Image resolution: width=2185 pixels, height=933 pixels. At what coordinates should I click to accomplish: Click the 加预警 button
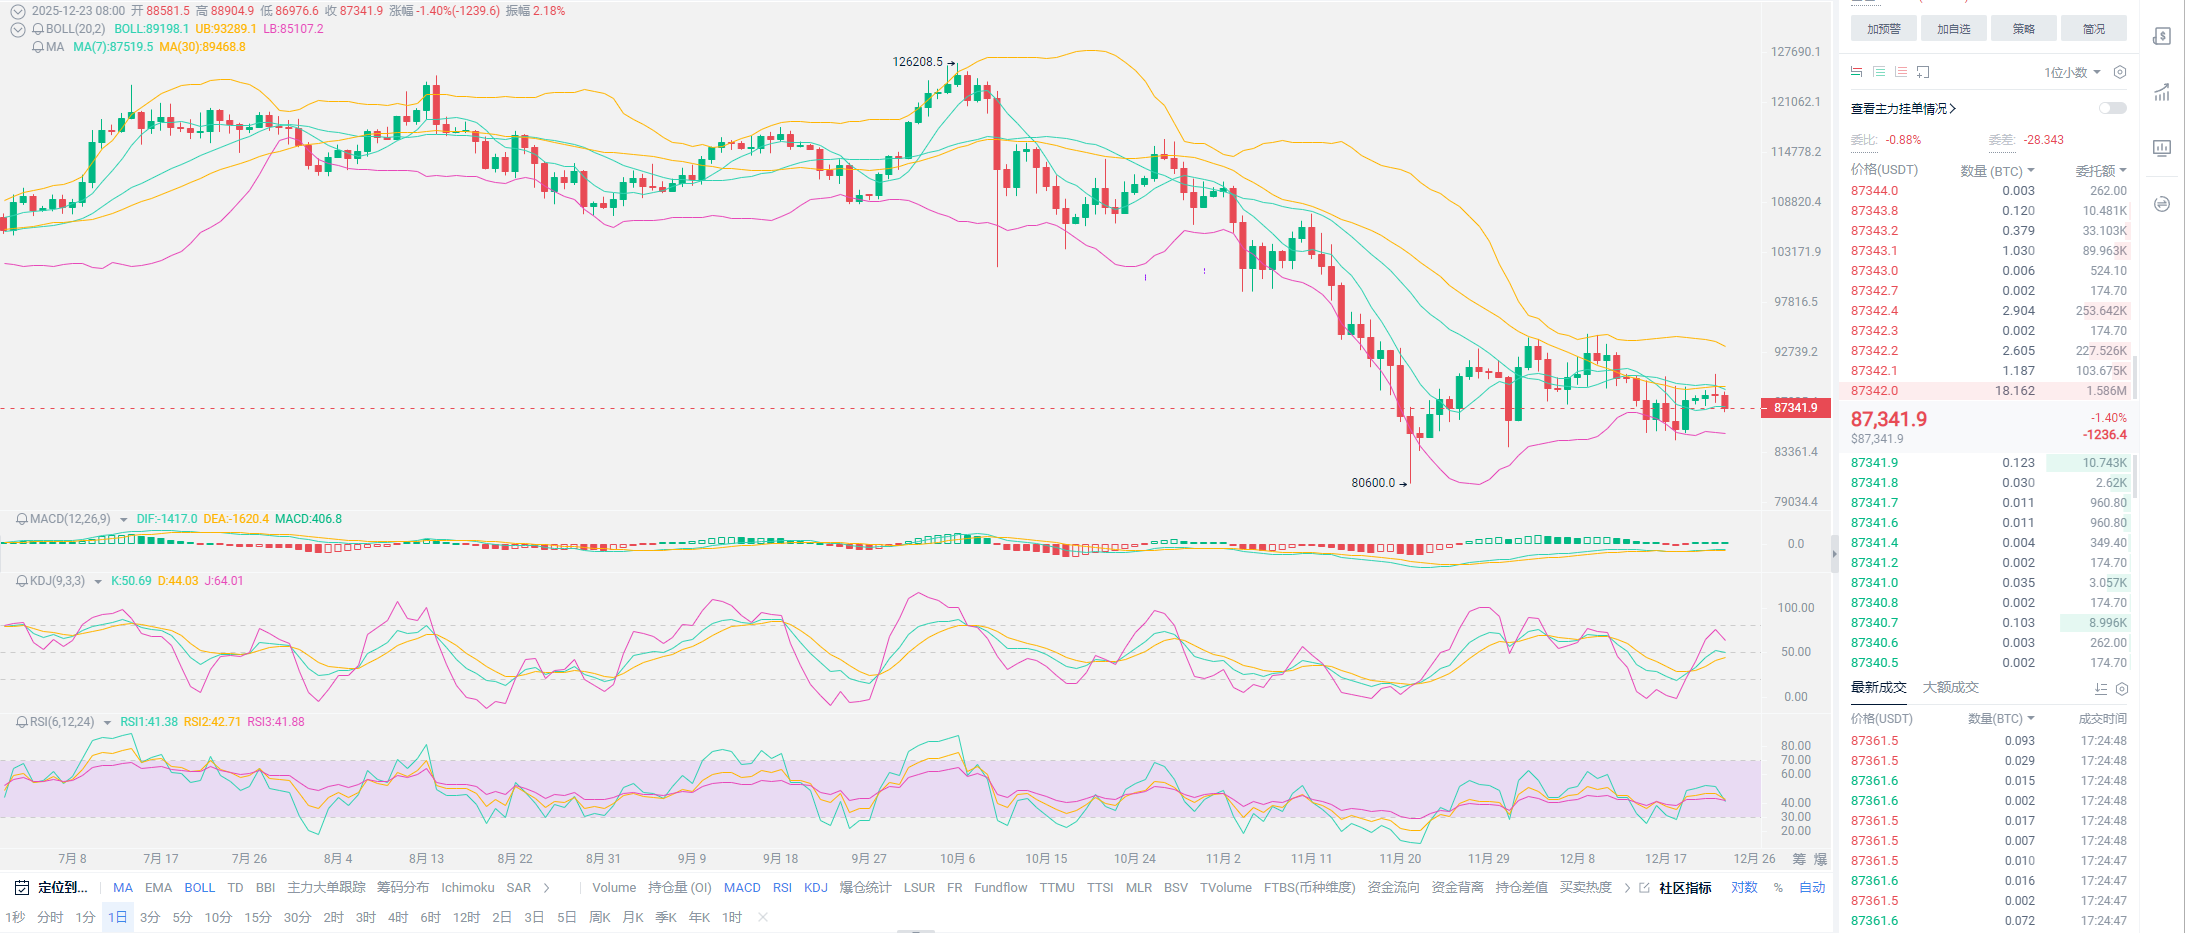(x=1883, y=29)
